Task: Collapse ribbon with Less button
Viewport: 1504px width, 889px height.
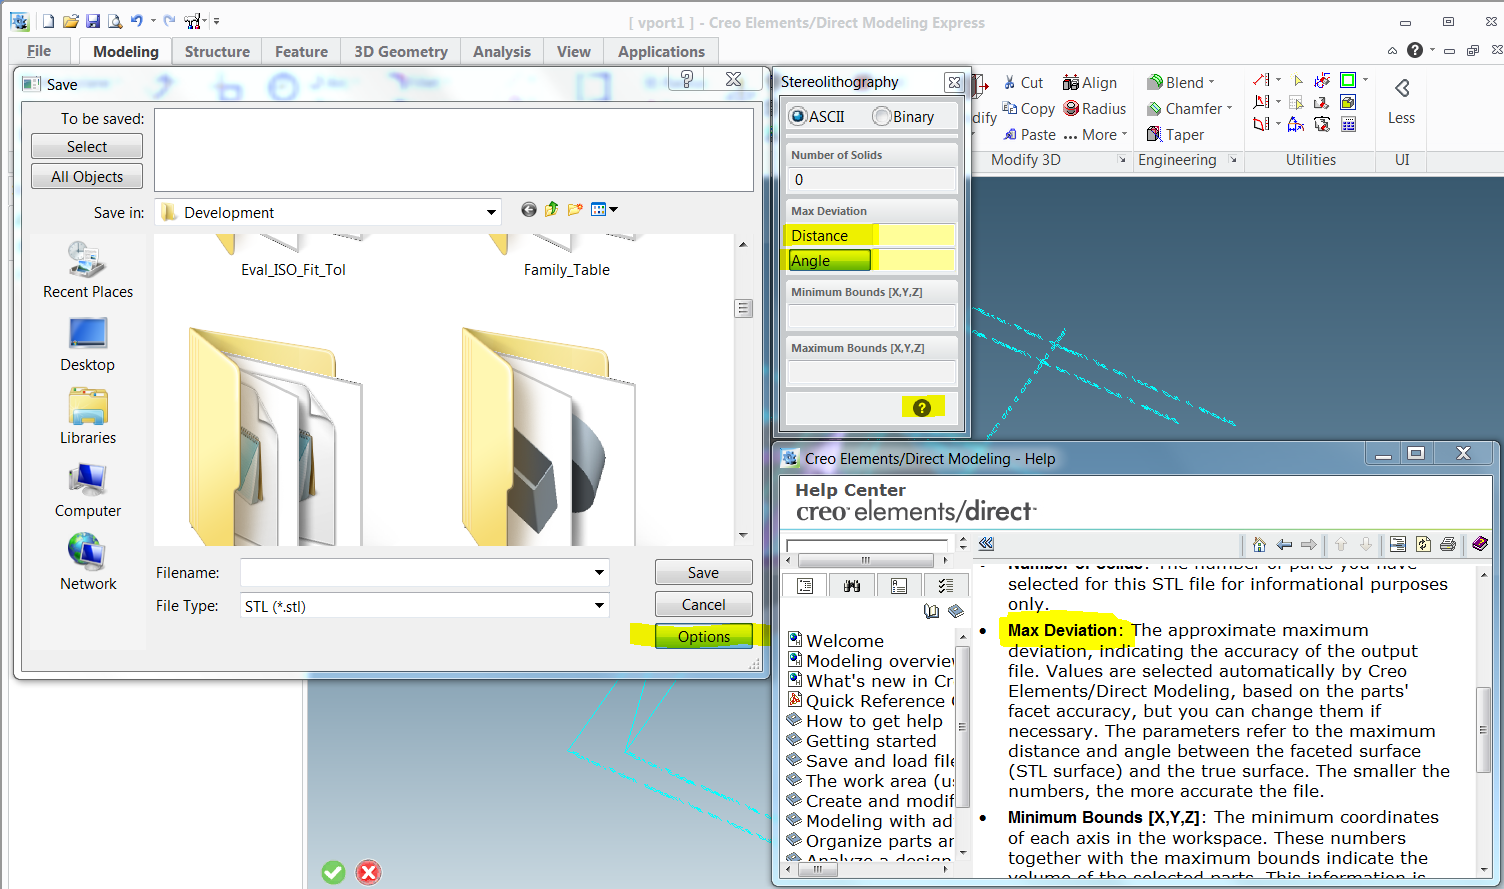Action: tap(1402, 101)
